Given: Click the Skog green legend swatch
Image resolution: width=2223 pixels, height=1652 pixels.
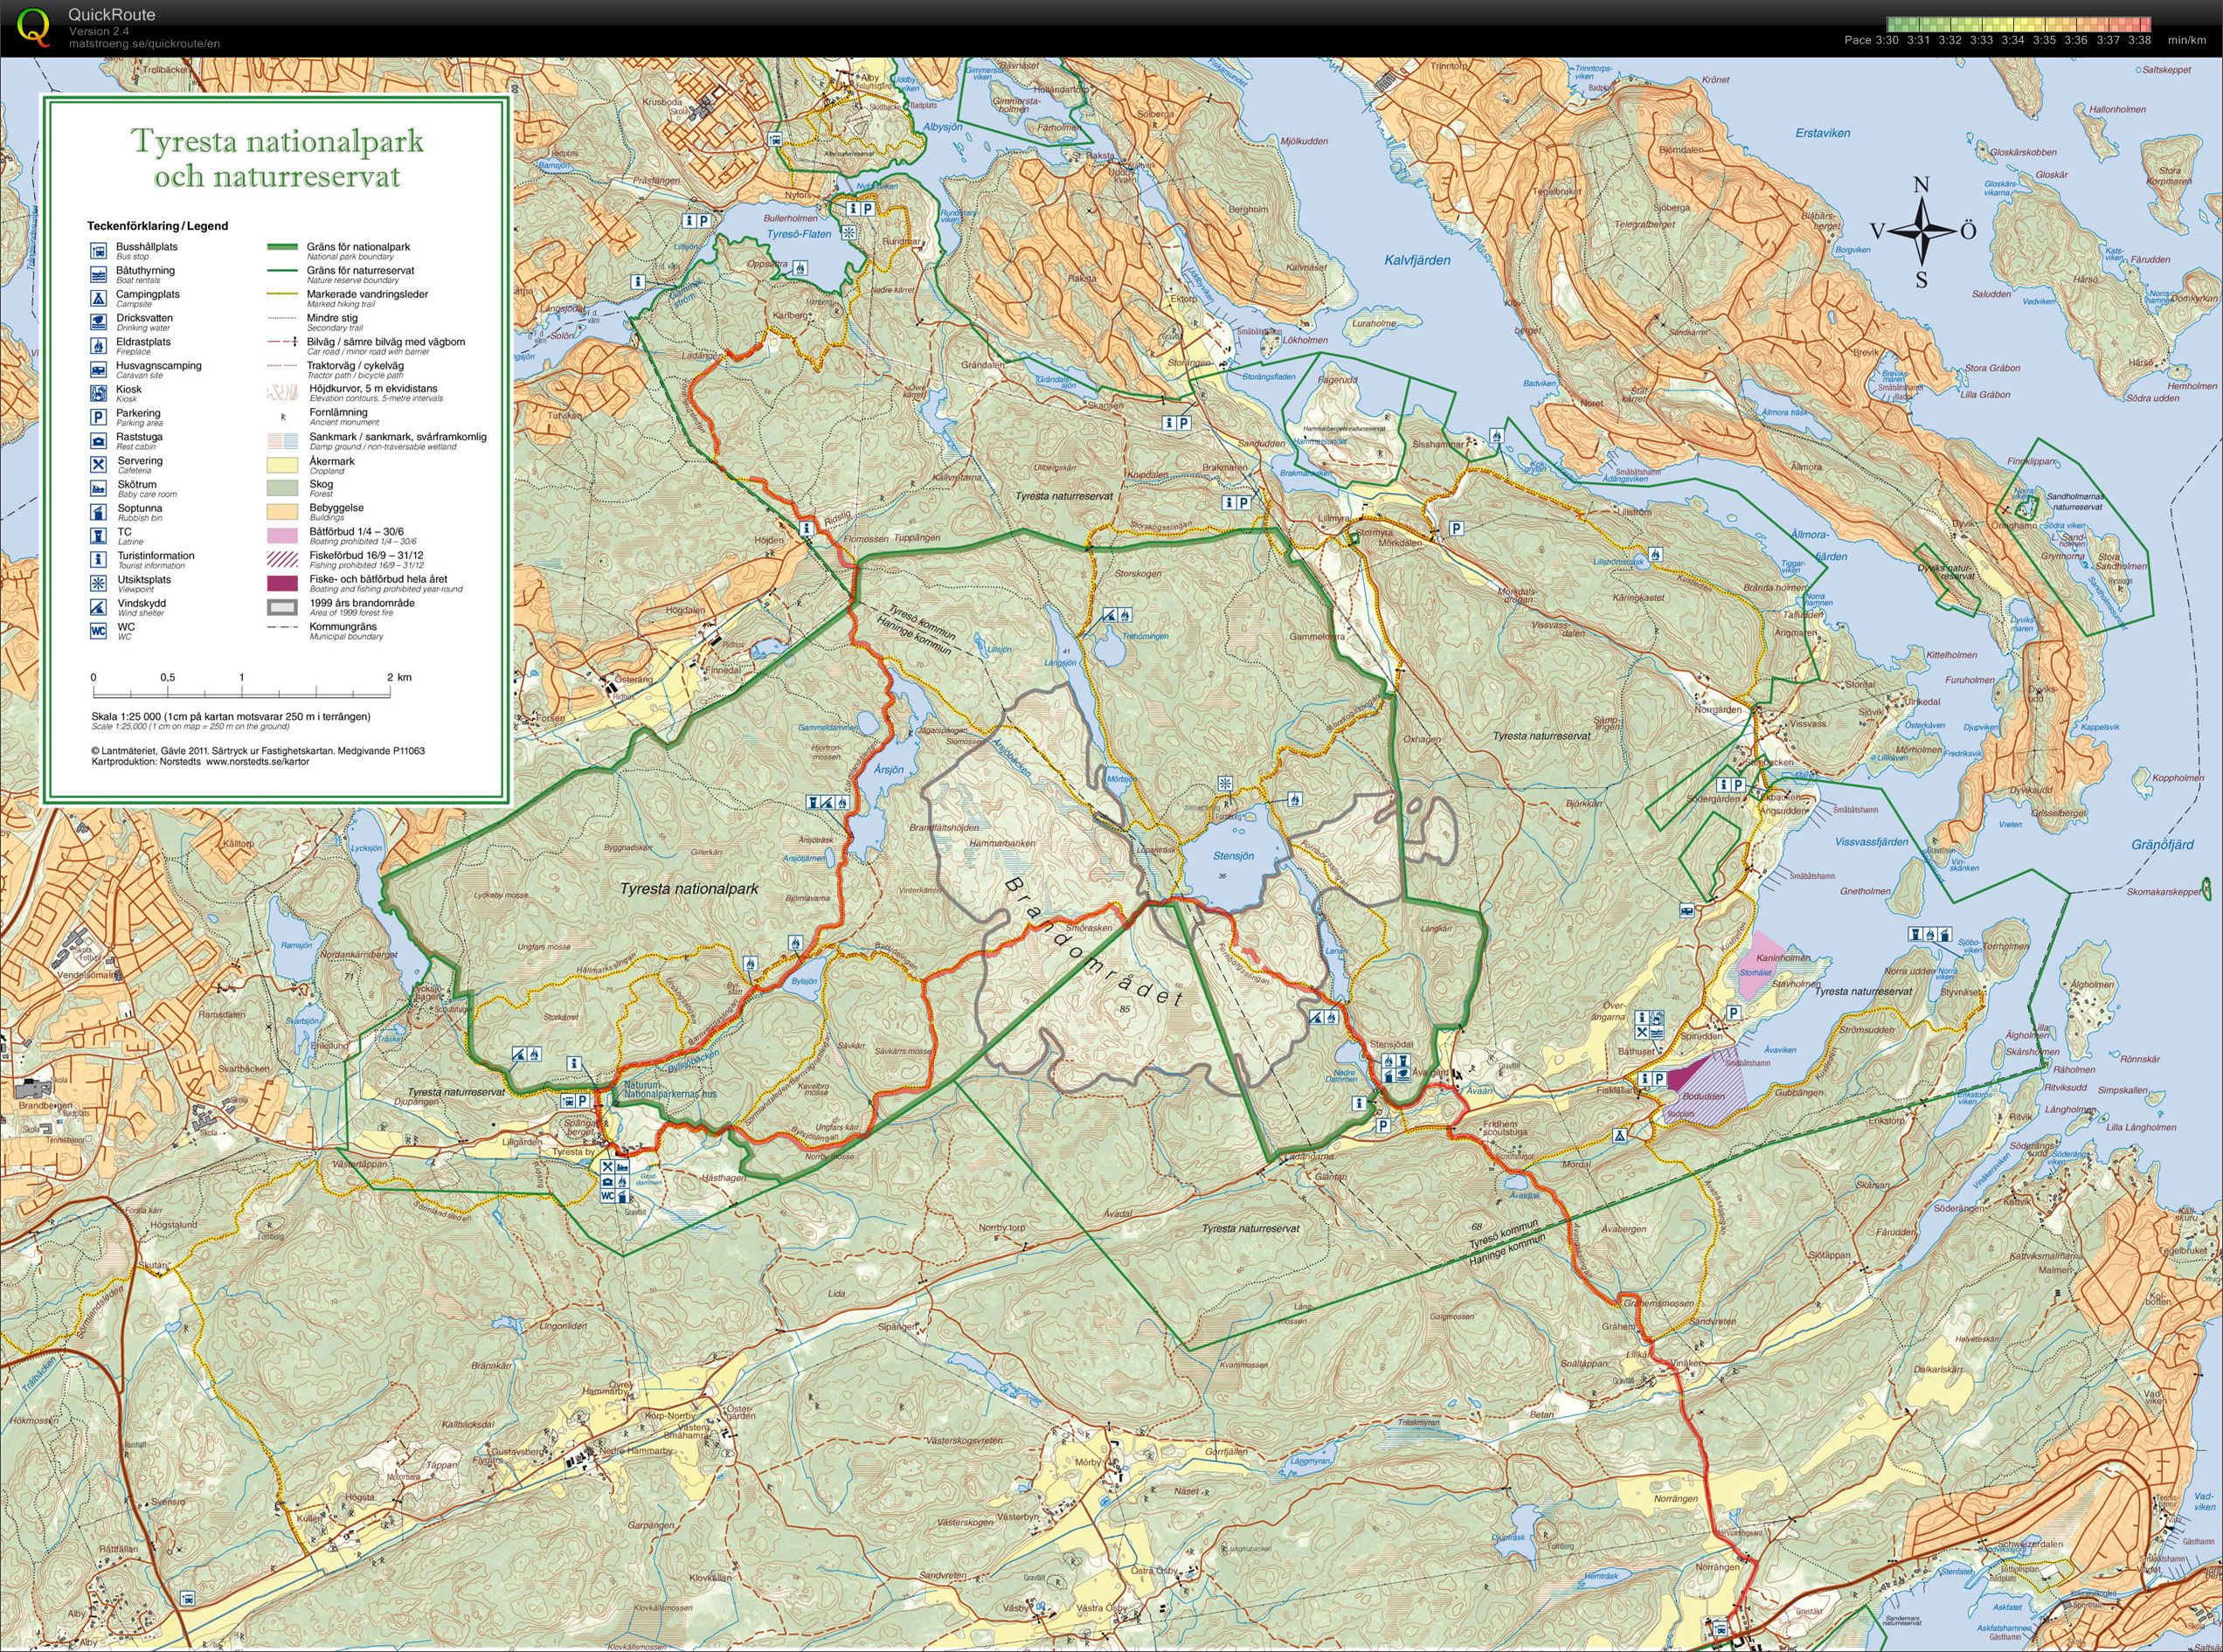Looking at the screenshot, I should pyautogui.click(x=283, y=488).
